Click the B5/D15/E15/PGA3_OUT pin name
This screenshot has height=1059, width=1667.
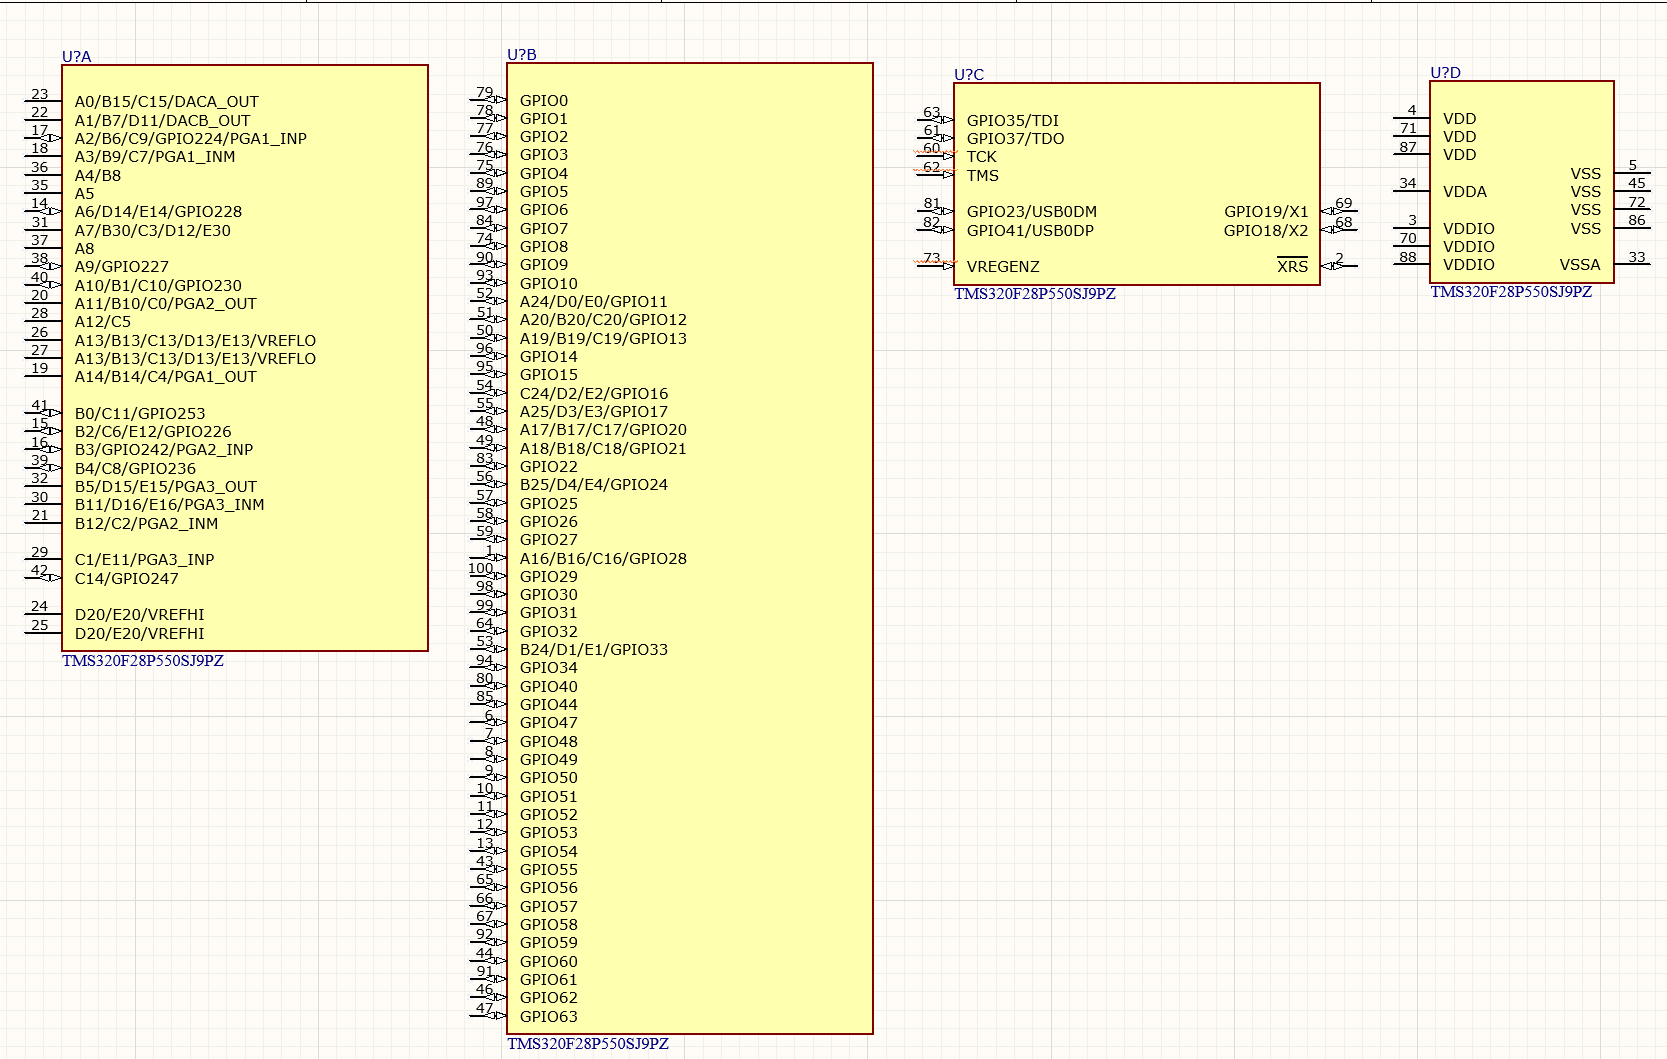pyautogui.click(x=166, y=487)
